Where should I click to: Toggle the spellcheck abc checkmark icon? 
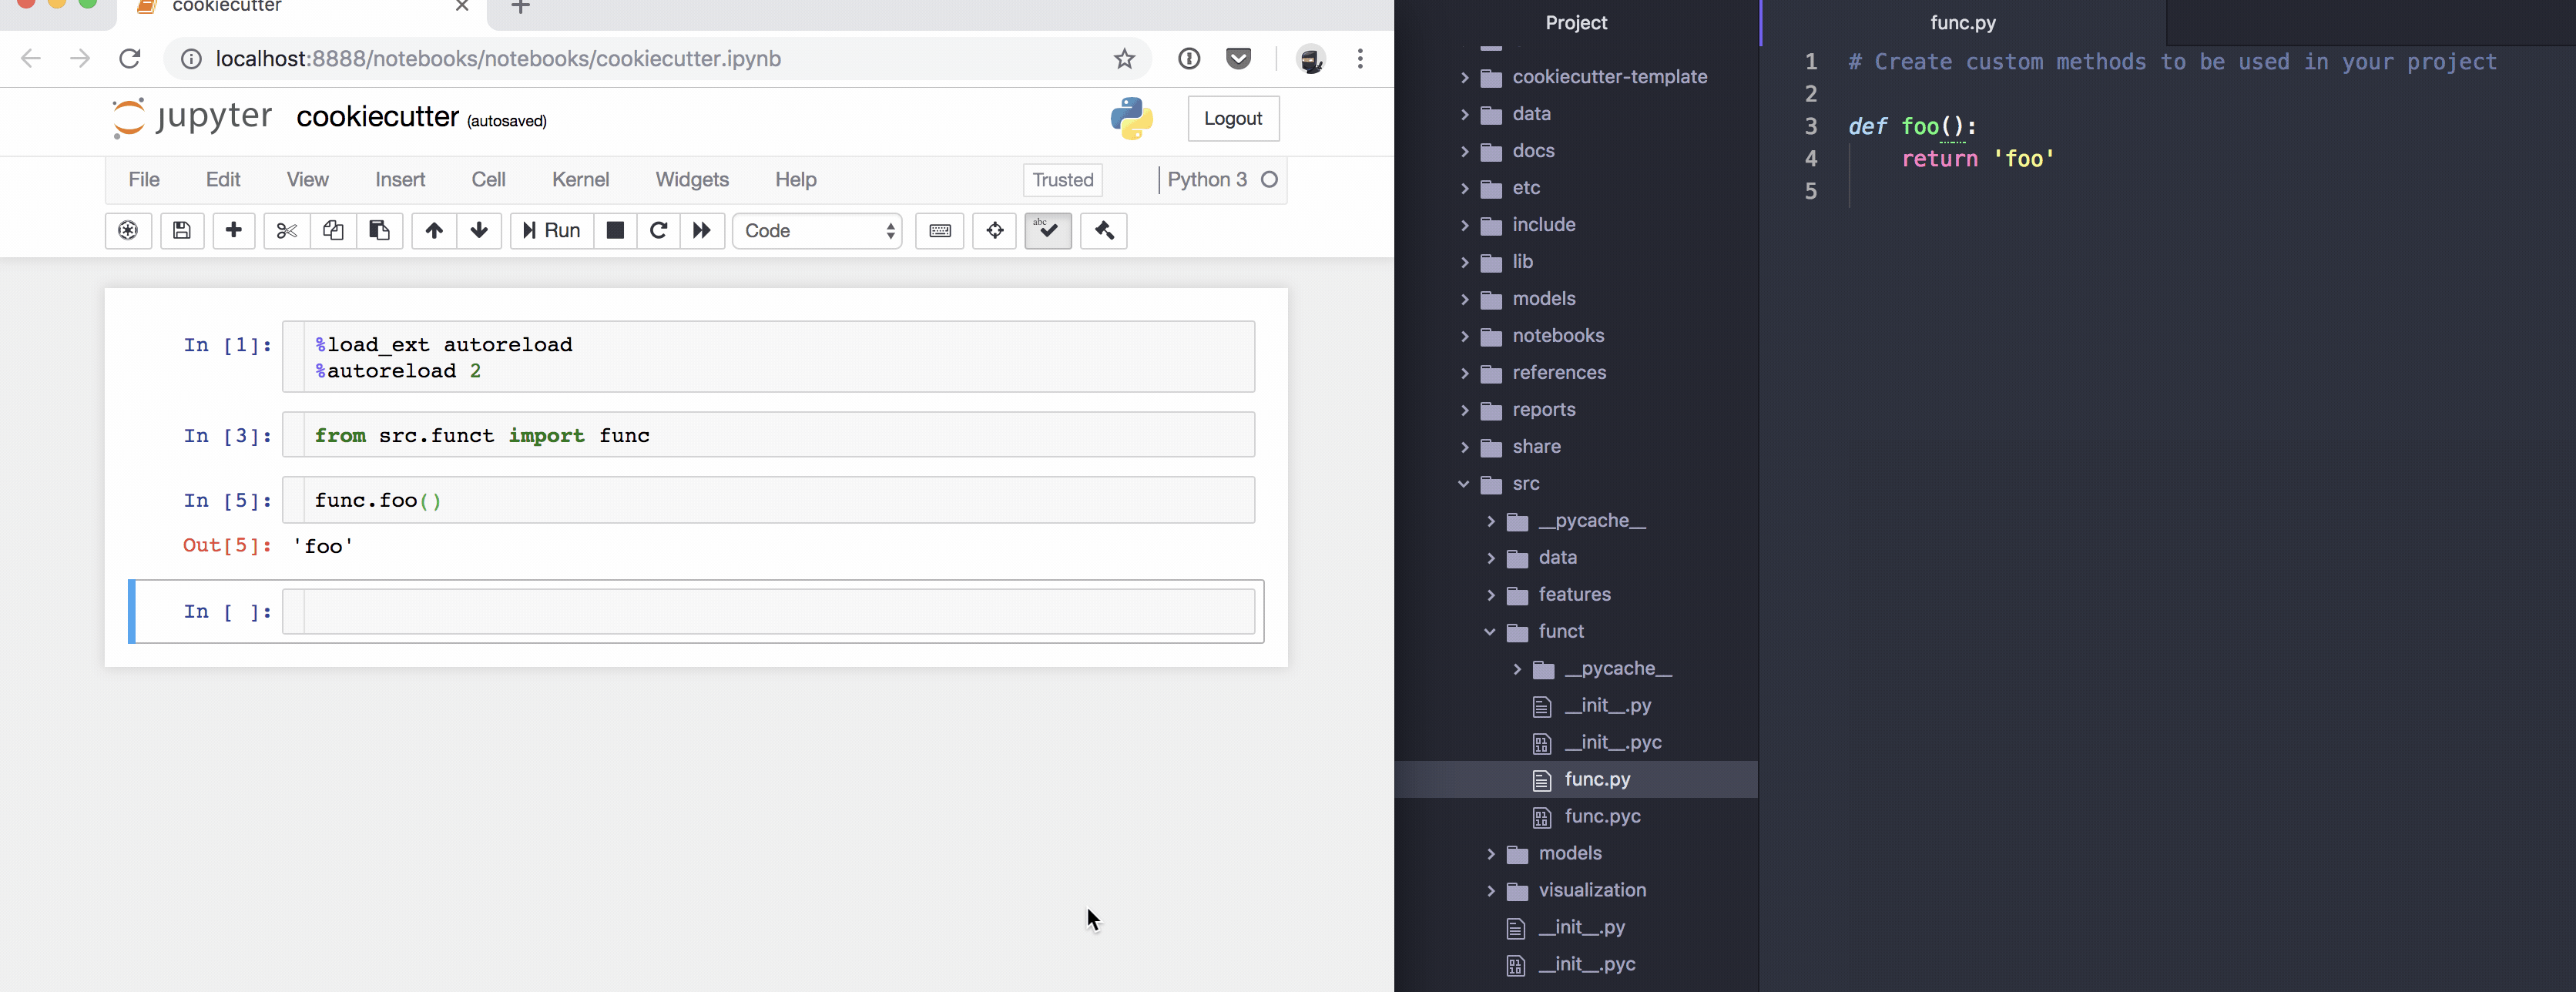pyautogui.click(x=1048, y=231)
